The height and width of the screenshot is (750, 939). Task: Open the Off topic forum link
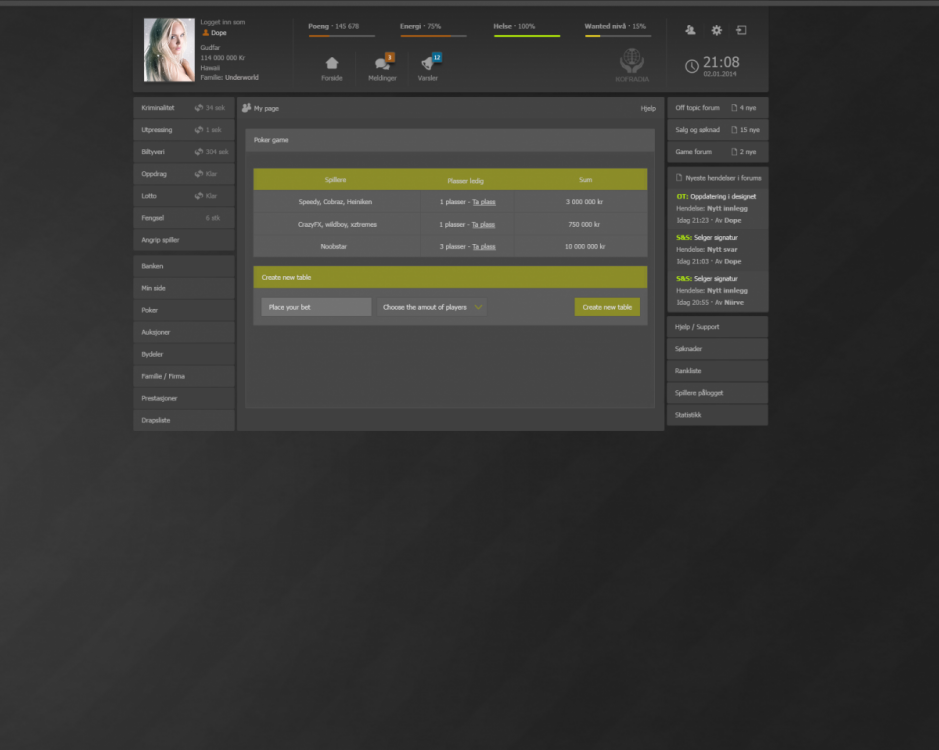click(698, 108)
